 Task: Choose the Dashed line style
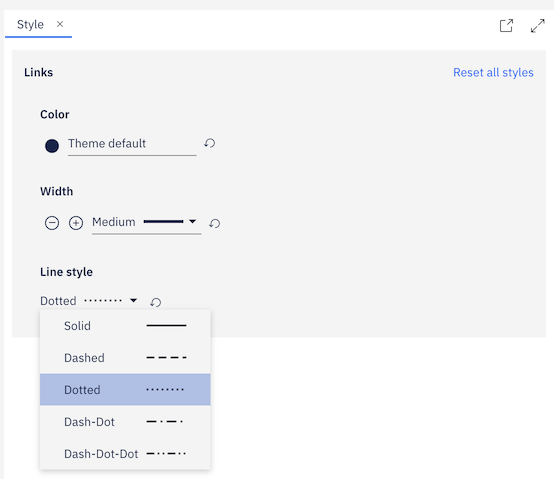tap(125, 358)
